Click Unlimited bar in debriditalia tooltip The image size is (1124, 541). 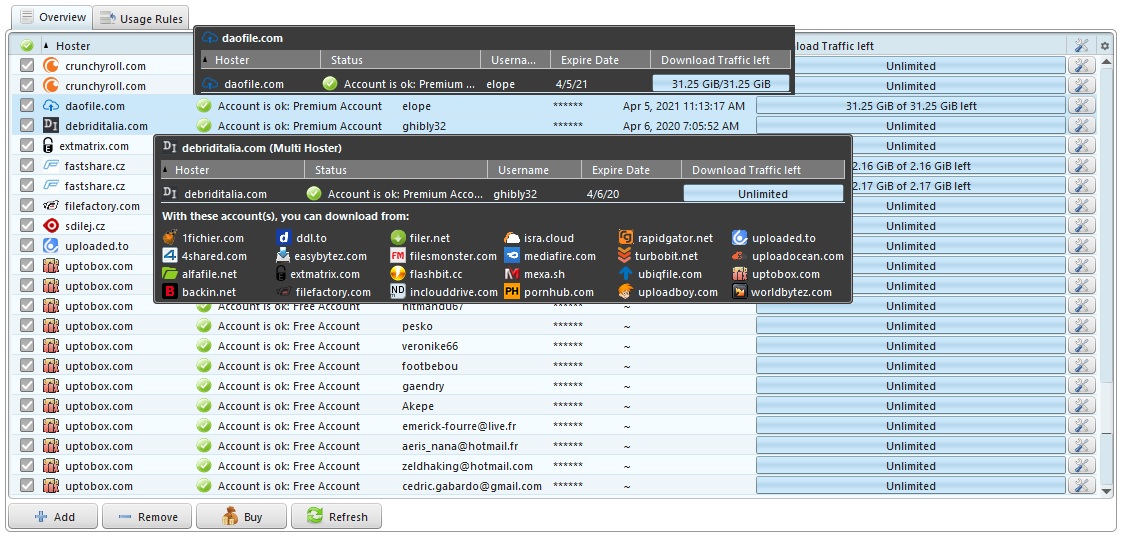tap(763, 194)
